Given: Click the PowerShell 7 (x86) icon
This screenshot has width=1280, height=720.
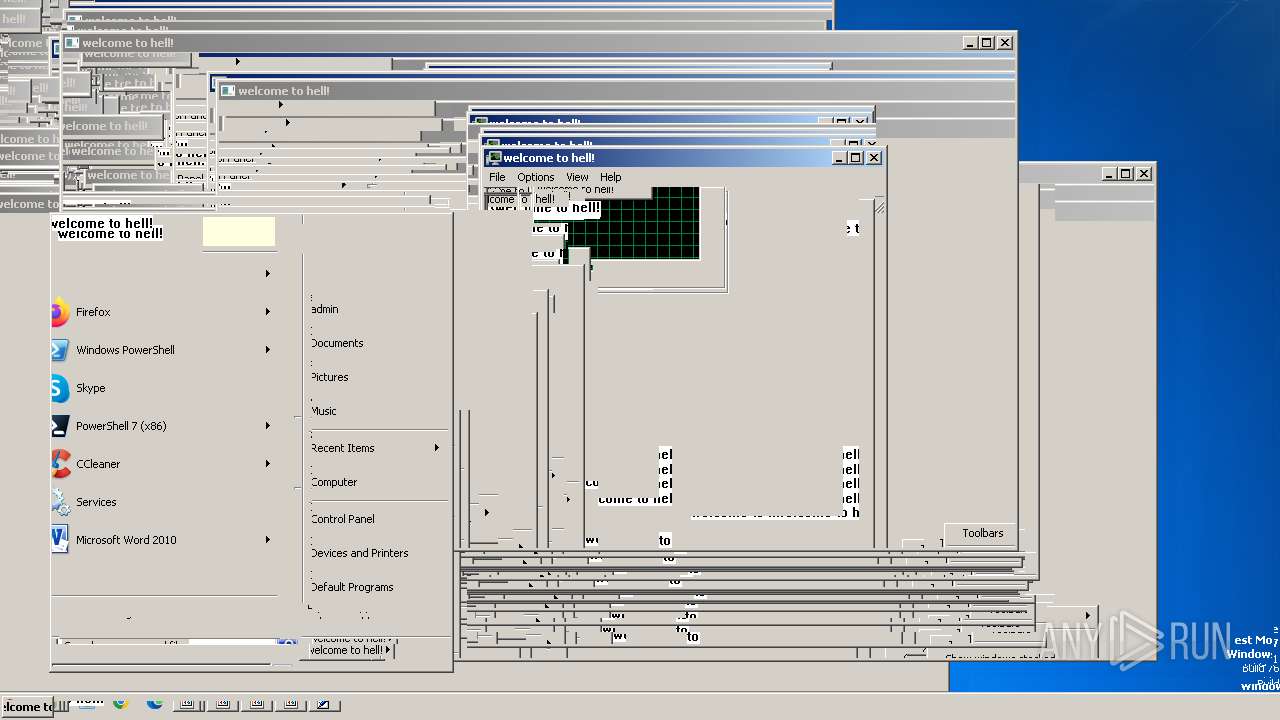Looking at the screenshot, I should pos(60,426).
